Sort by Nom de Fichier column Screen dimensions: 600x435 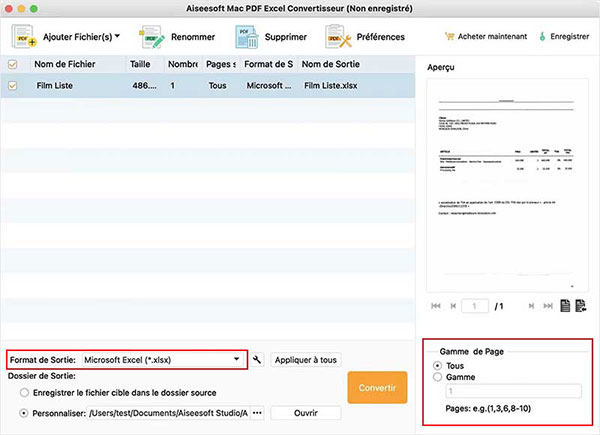point(65,64)
